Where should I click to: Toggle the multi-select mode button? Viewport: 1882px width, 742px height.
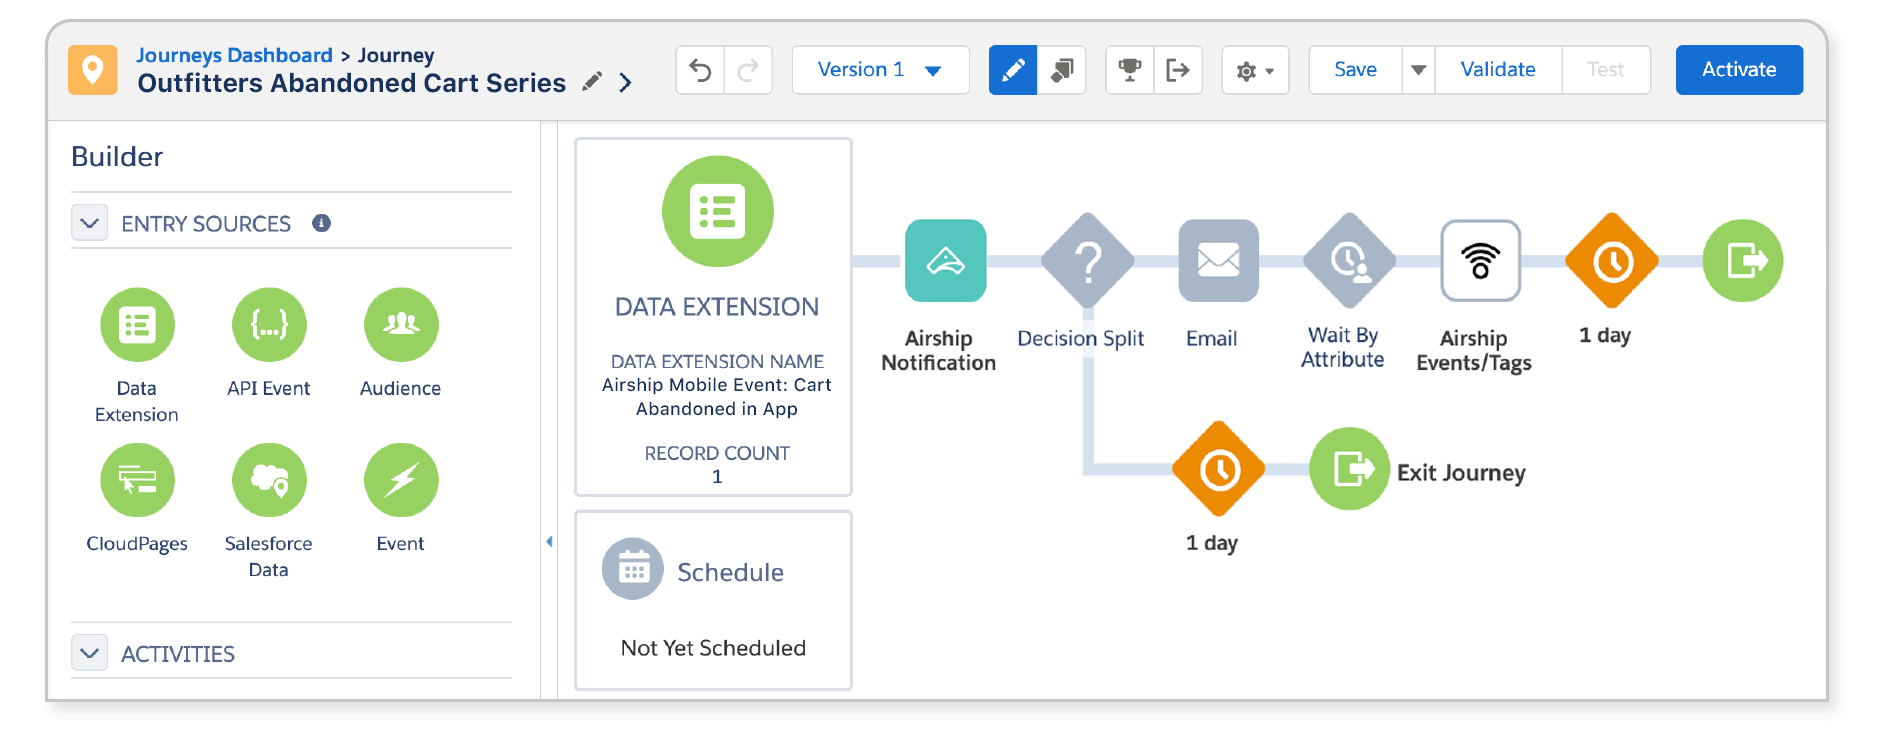[x=1061, y=70]
